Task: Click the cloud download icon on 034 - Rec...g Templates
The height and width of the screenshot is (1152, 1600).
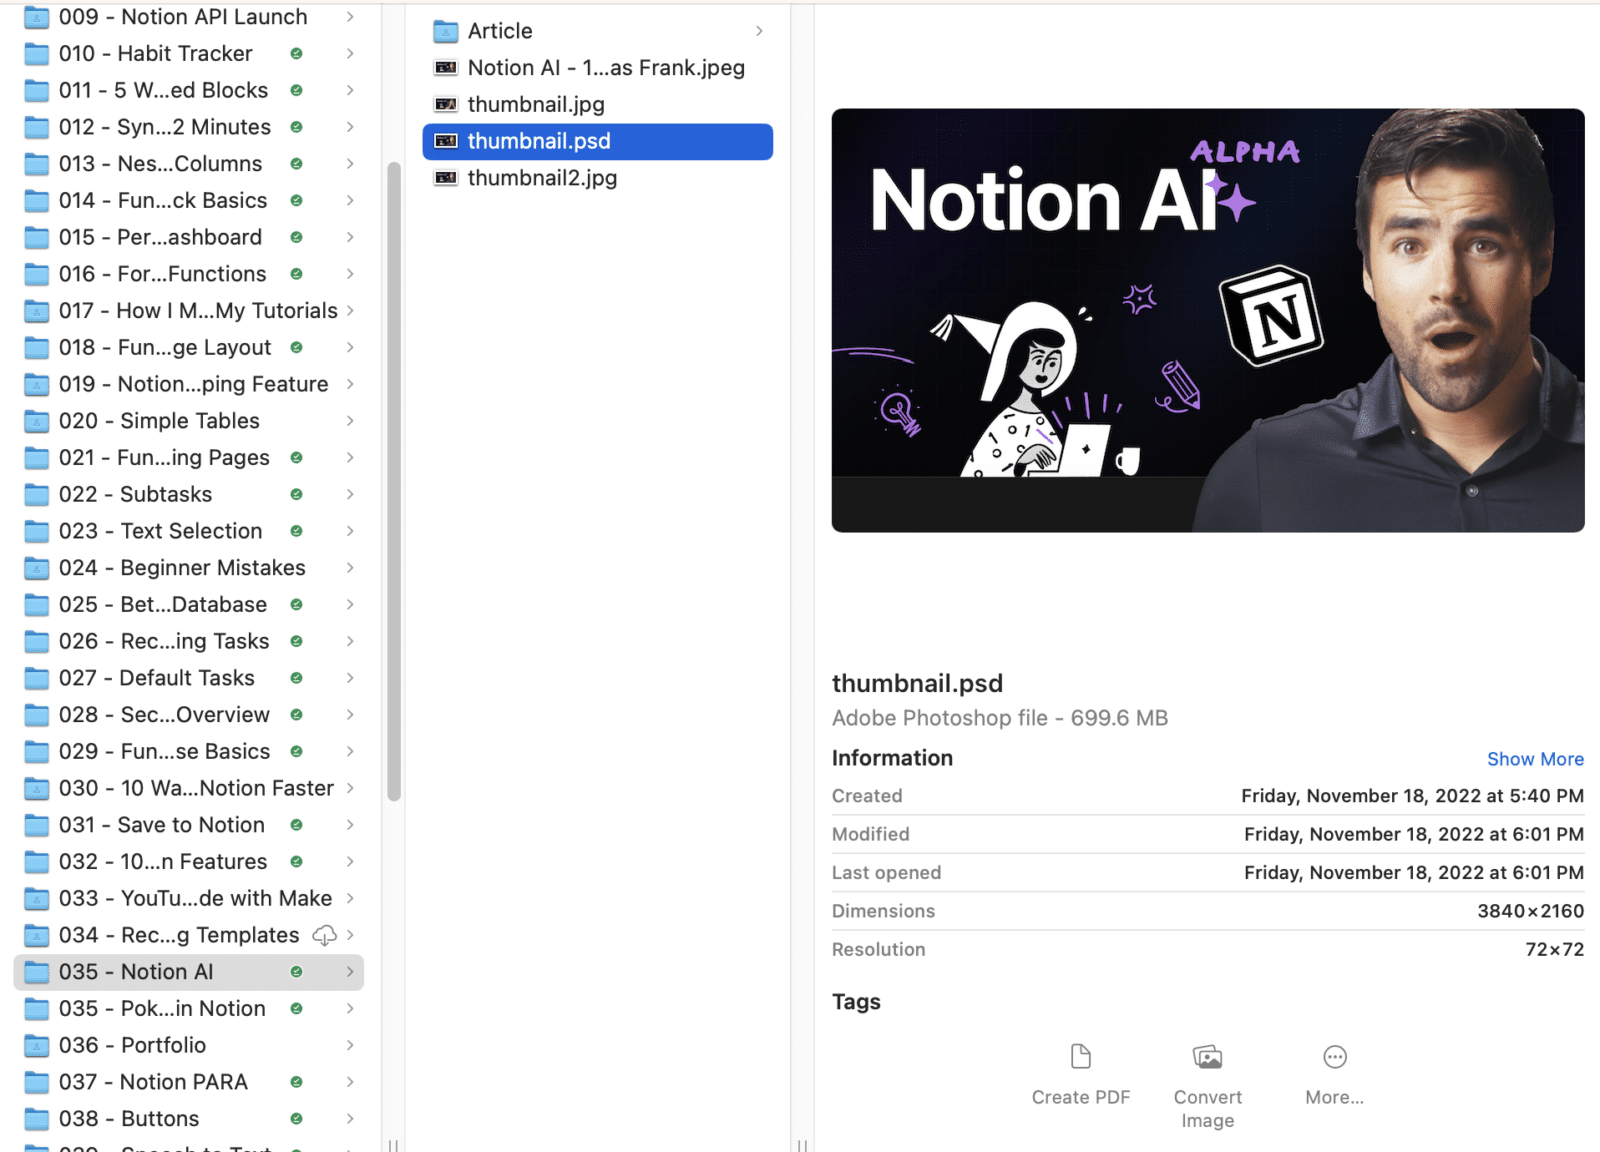Action: [325, 935]
